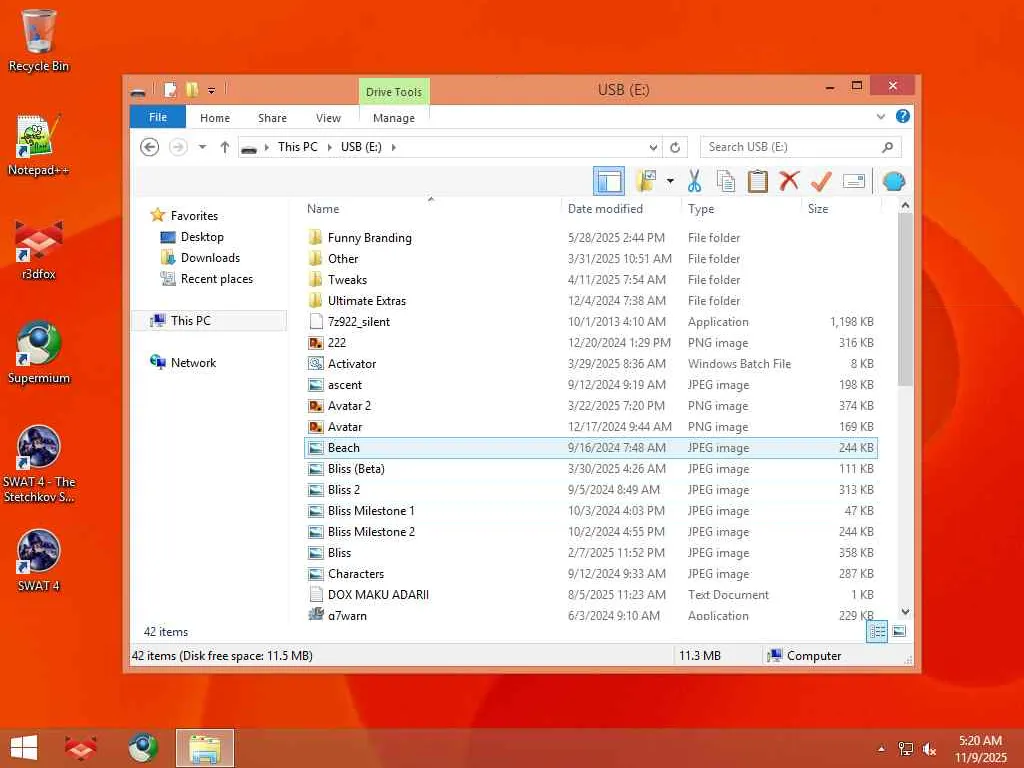This screenshot has height=768, width=1024.
Task: Open the File ribbon tab
Action: point(158,118)
